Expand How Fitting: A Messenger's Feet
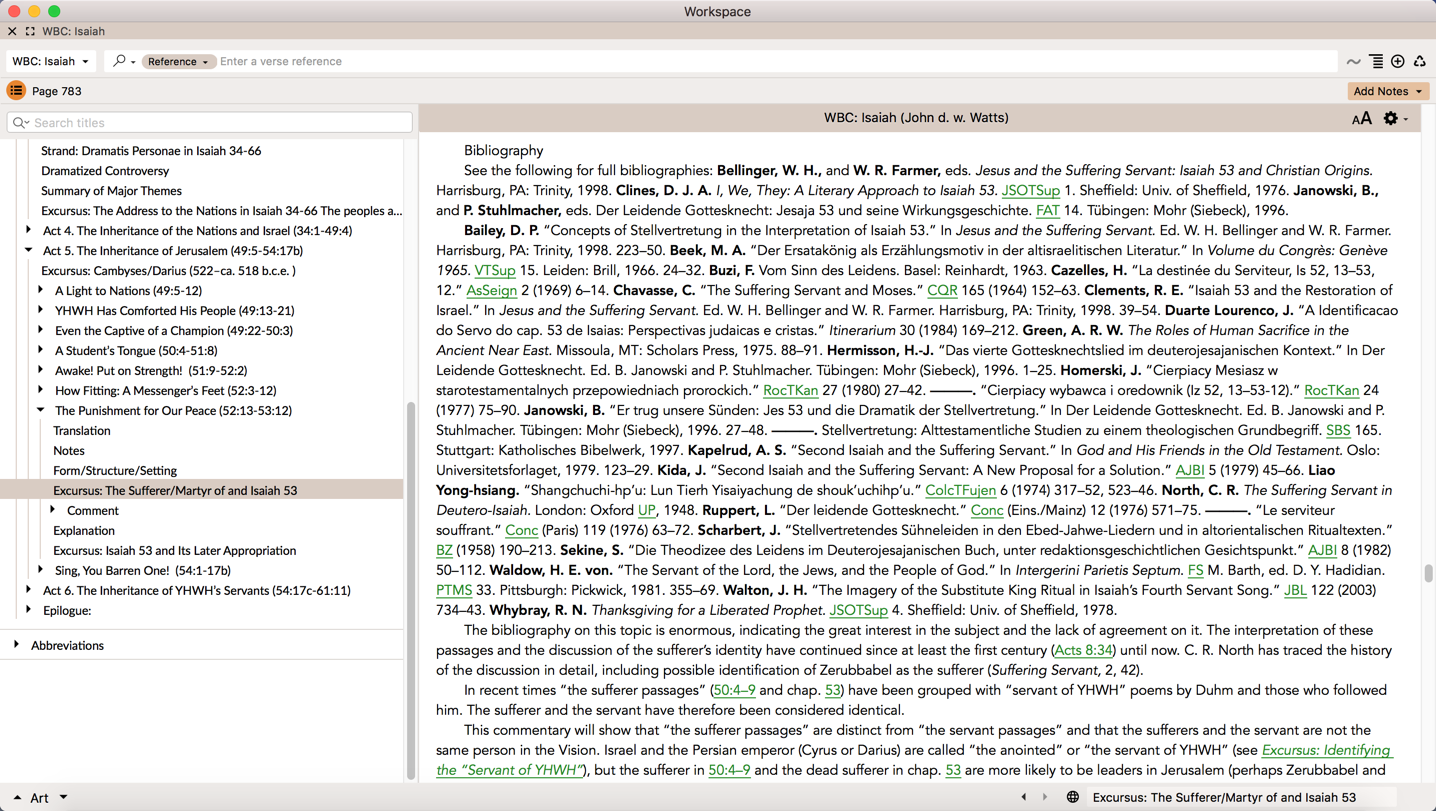 [x=41, y=390]
